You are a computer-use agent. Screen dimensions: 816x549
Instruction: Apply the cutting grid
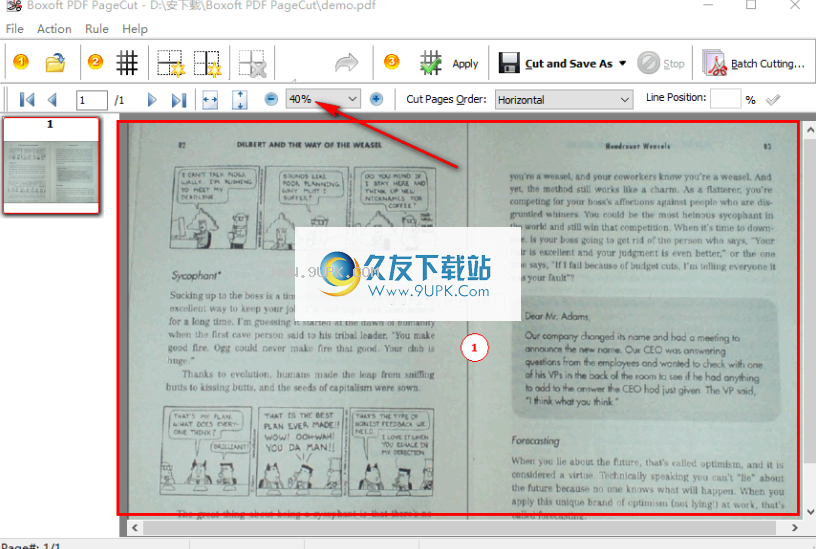point(449,63)
